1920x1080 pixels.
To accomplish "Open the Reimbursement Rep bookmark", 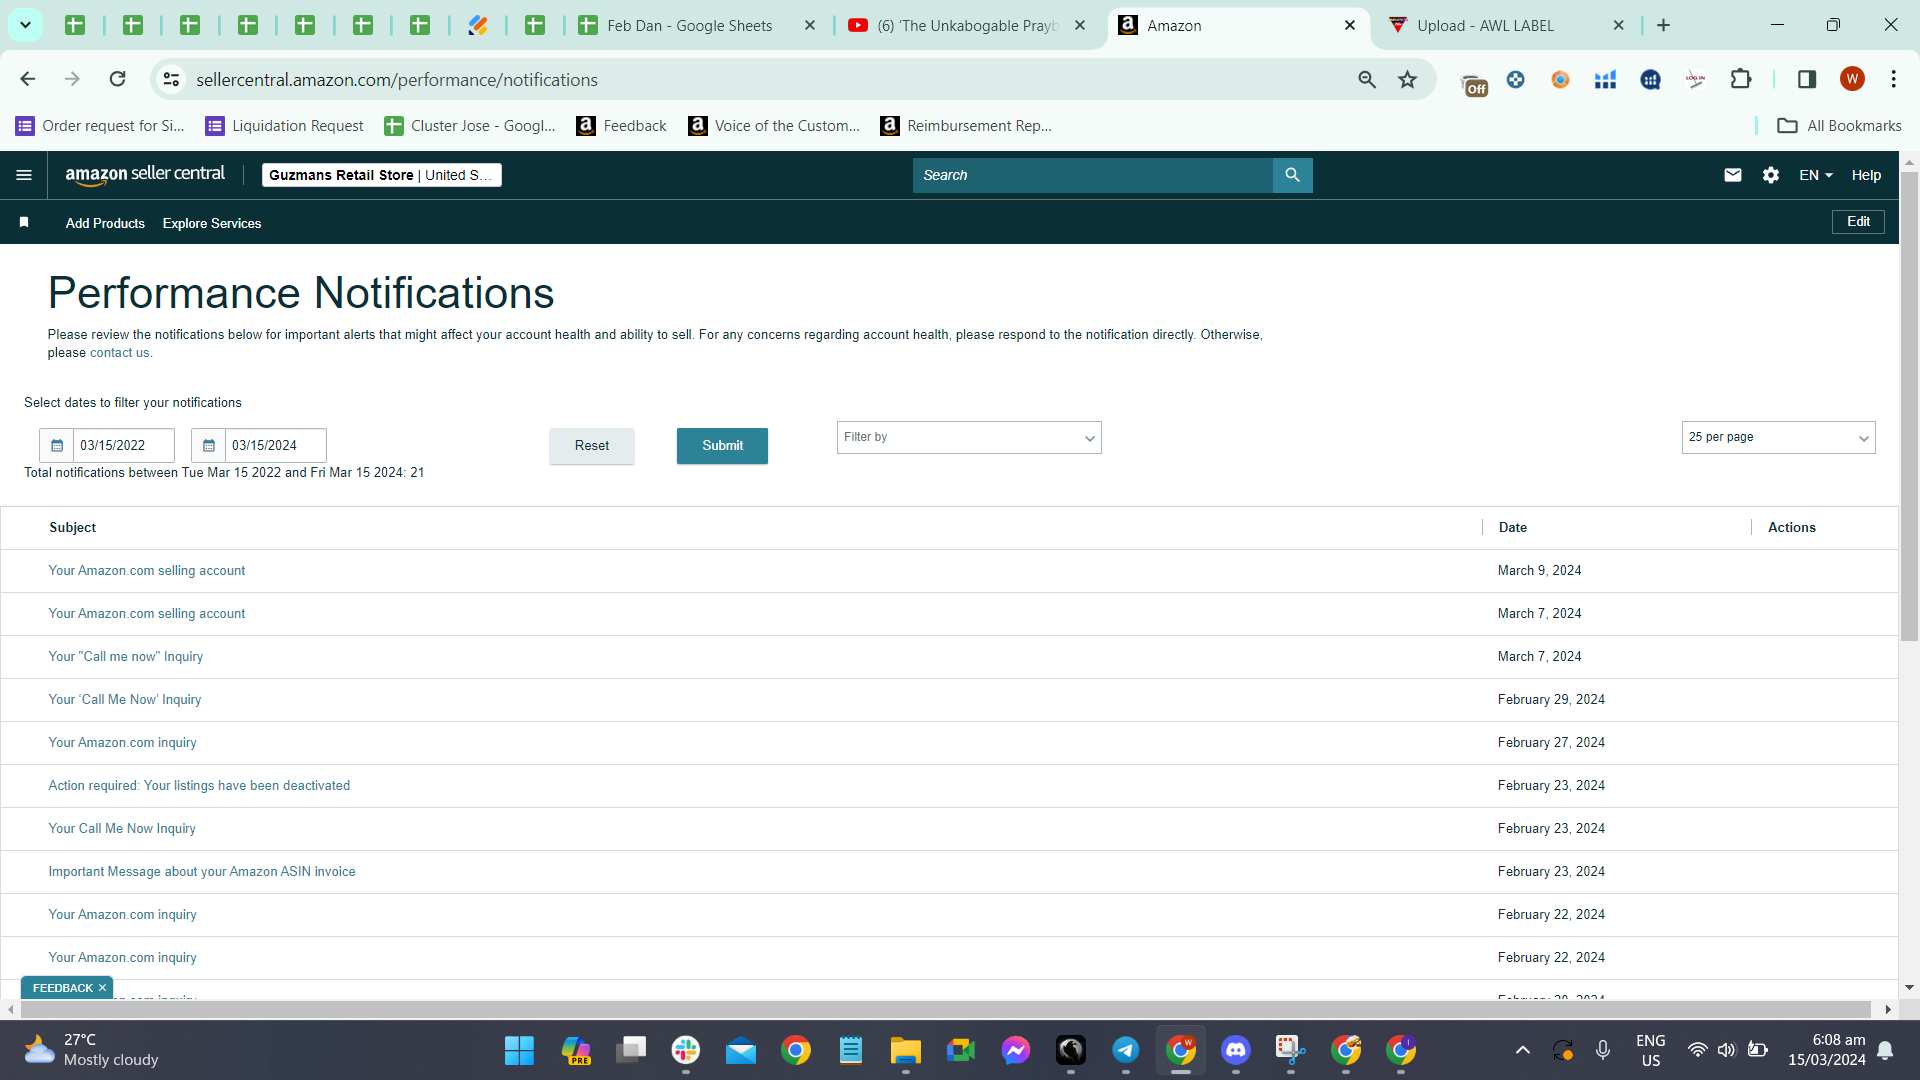I will coord(966,126).
